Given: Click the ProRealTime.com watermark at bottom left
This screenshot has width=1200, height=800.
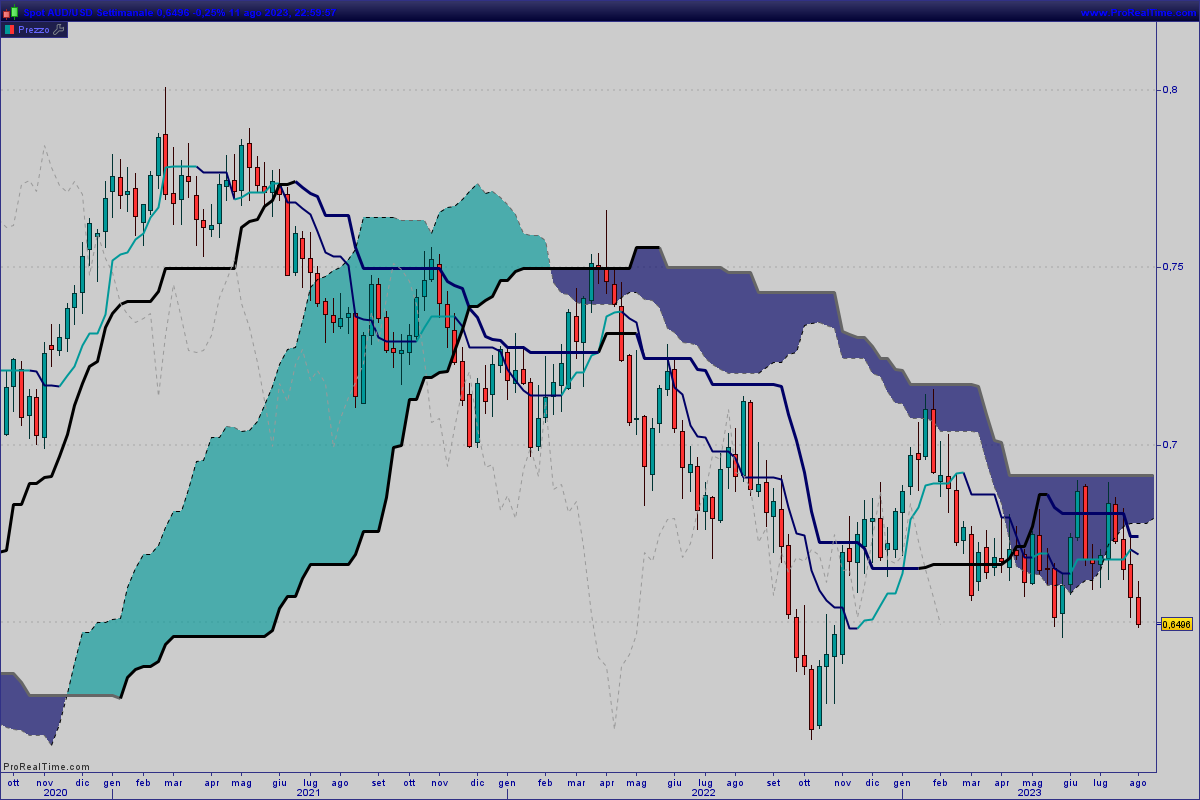Looking at the screenshot, I should tap(46, 767).
